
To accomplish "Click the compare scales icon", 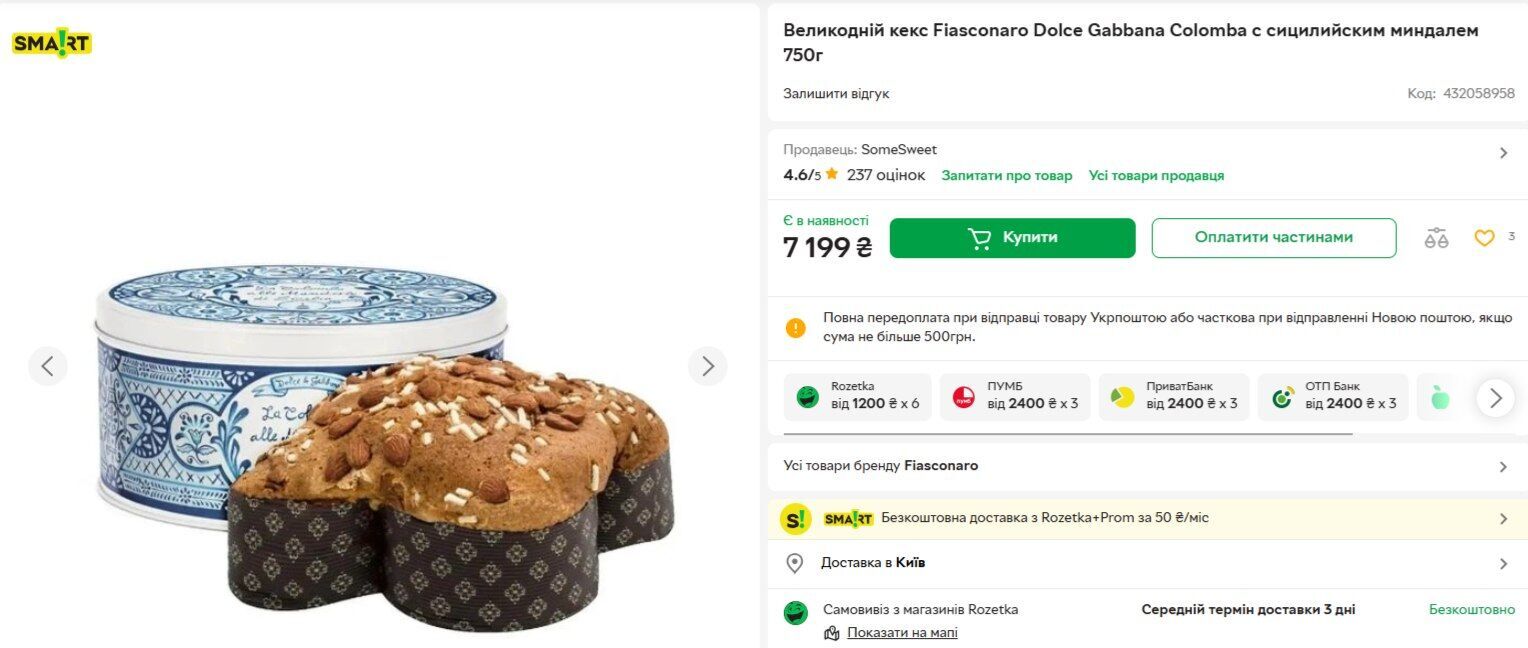I will coord(1436,238).
